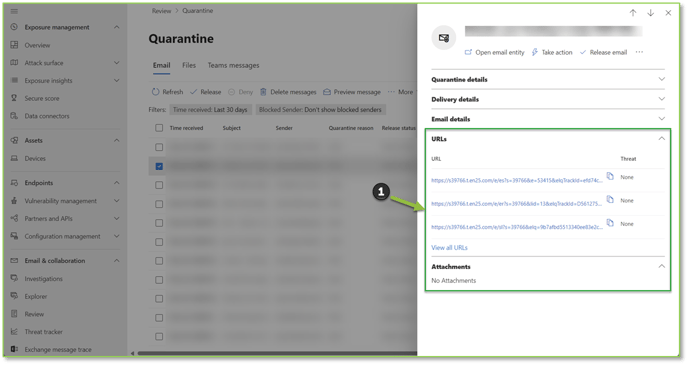Check the seventh email row checkbox
The height and width of the screenshot is (365, 688).
point(159,261)
